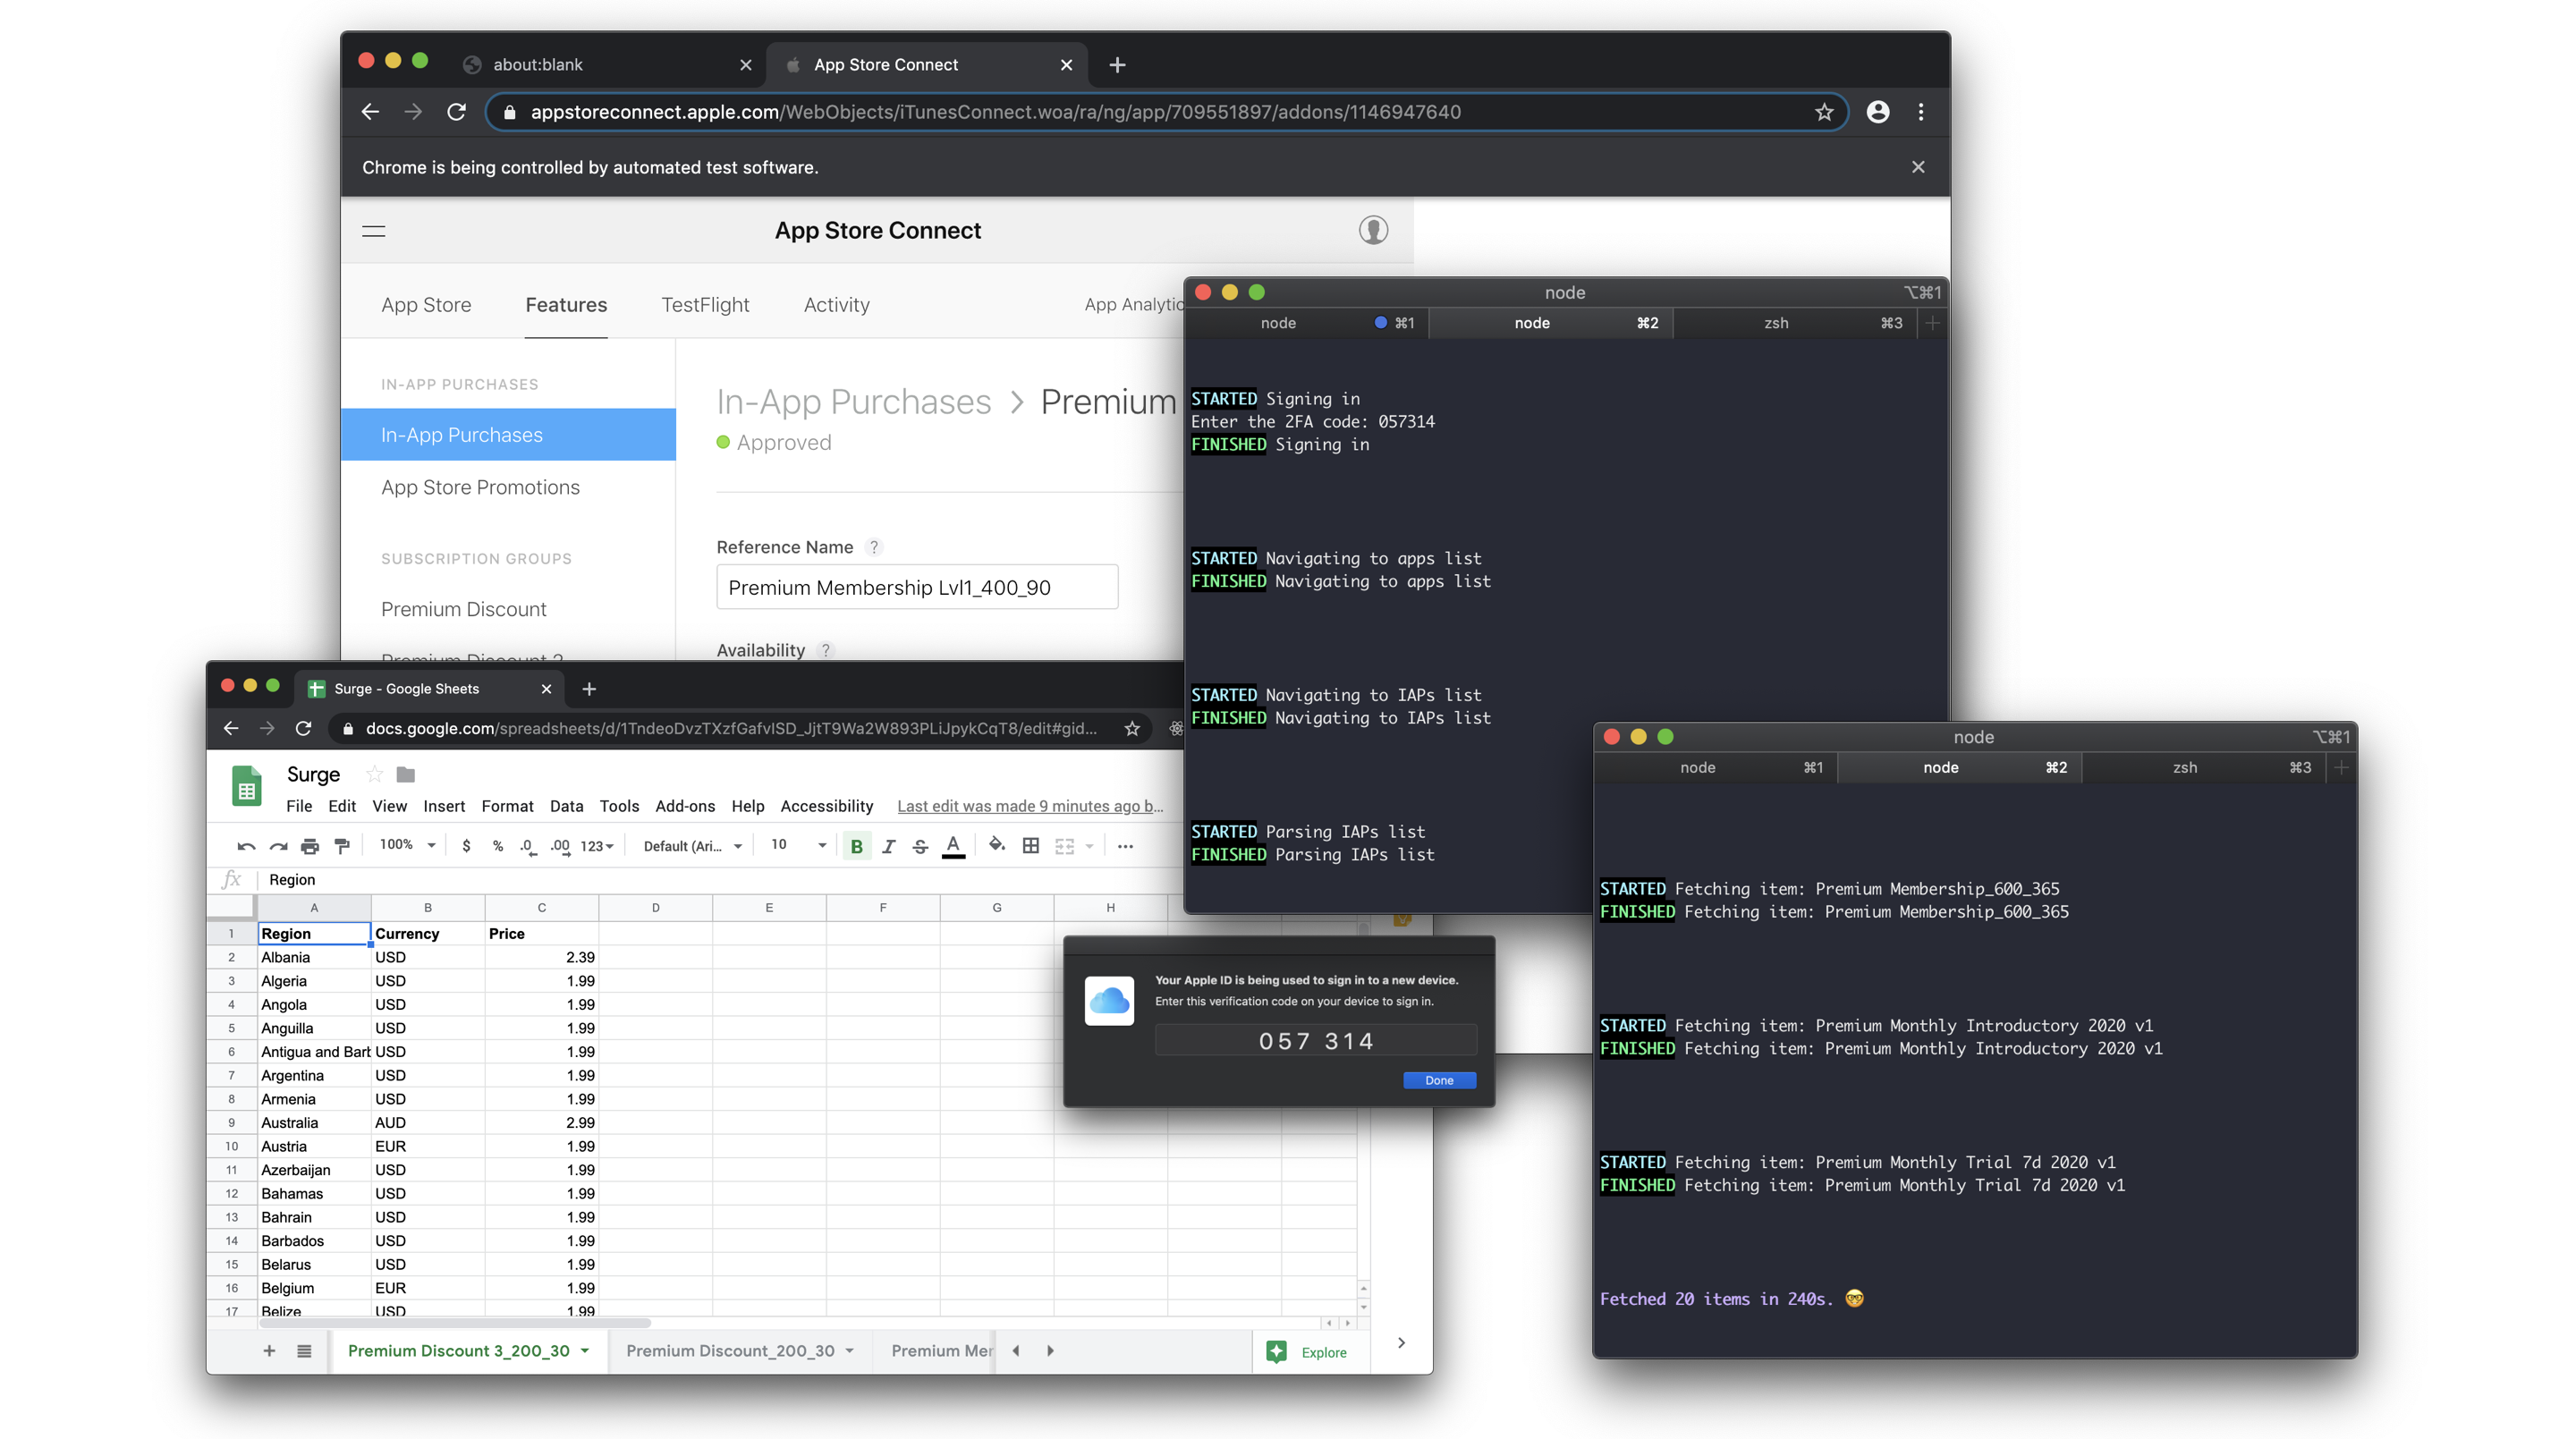Click the user profile icon in App Store Connect
2576x1439 pixels.
1373,230
